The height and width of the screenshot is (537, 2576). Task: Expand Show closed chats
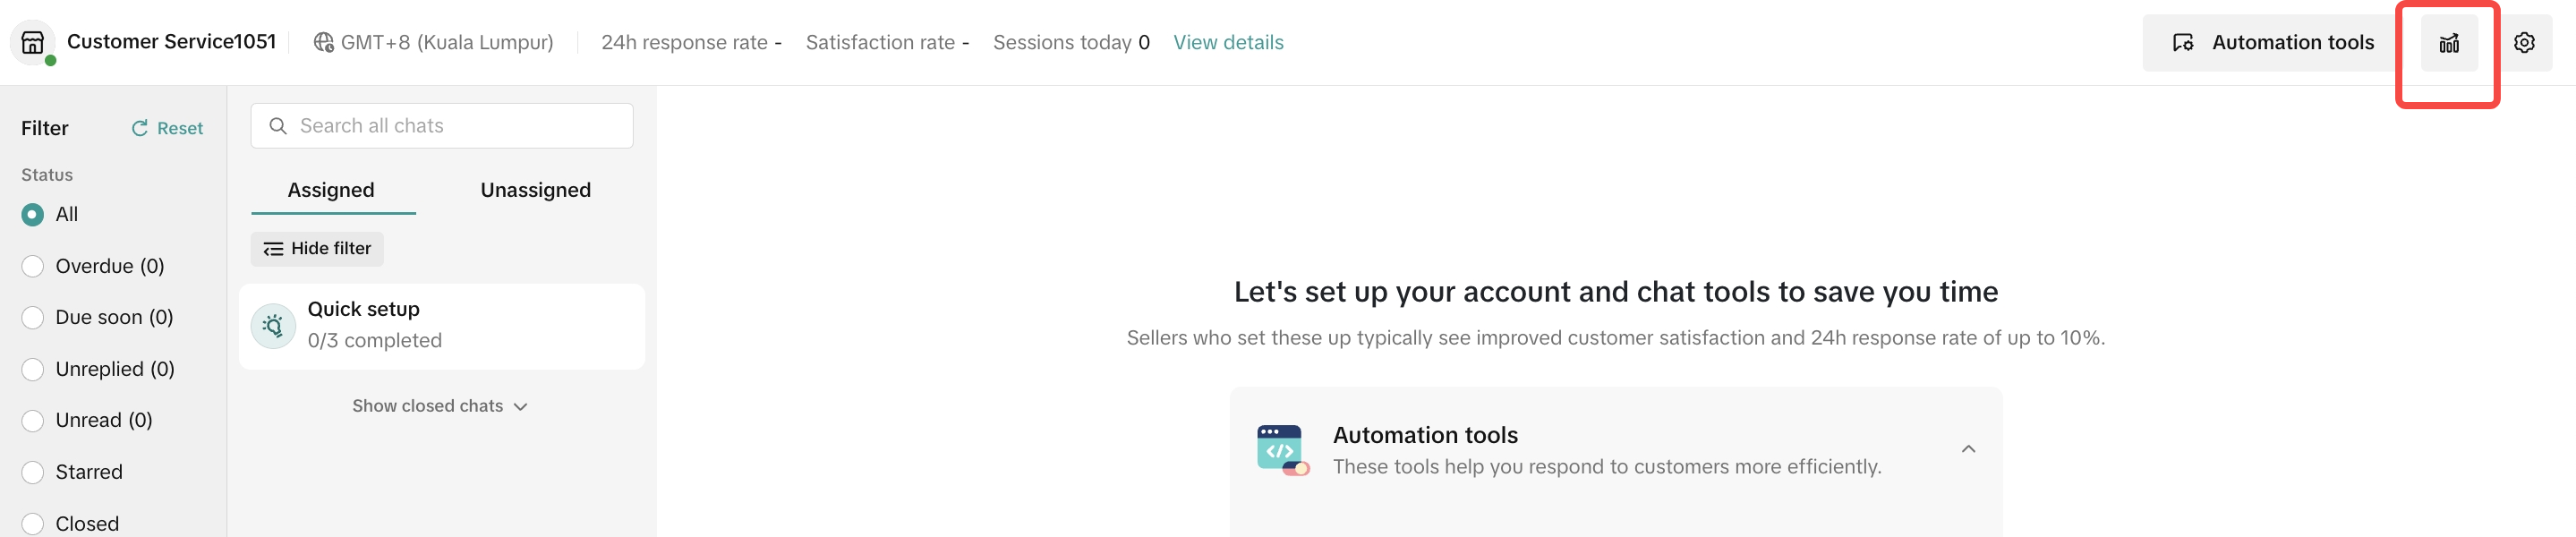click(x=439, y=406)
